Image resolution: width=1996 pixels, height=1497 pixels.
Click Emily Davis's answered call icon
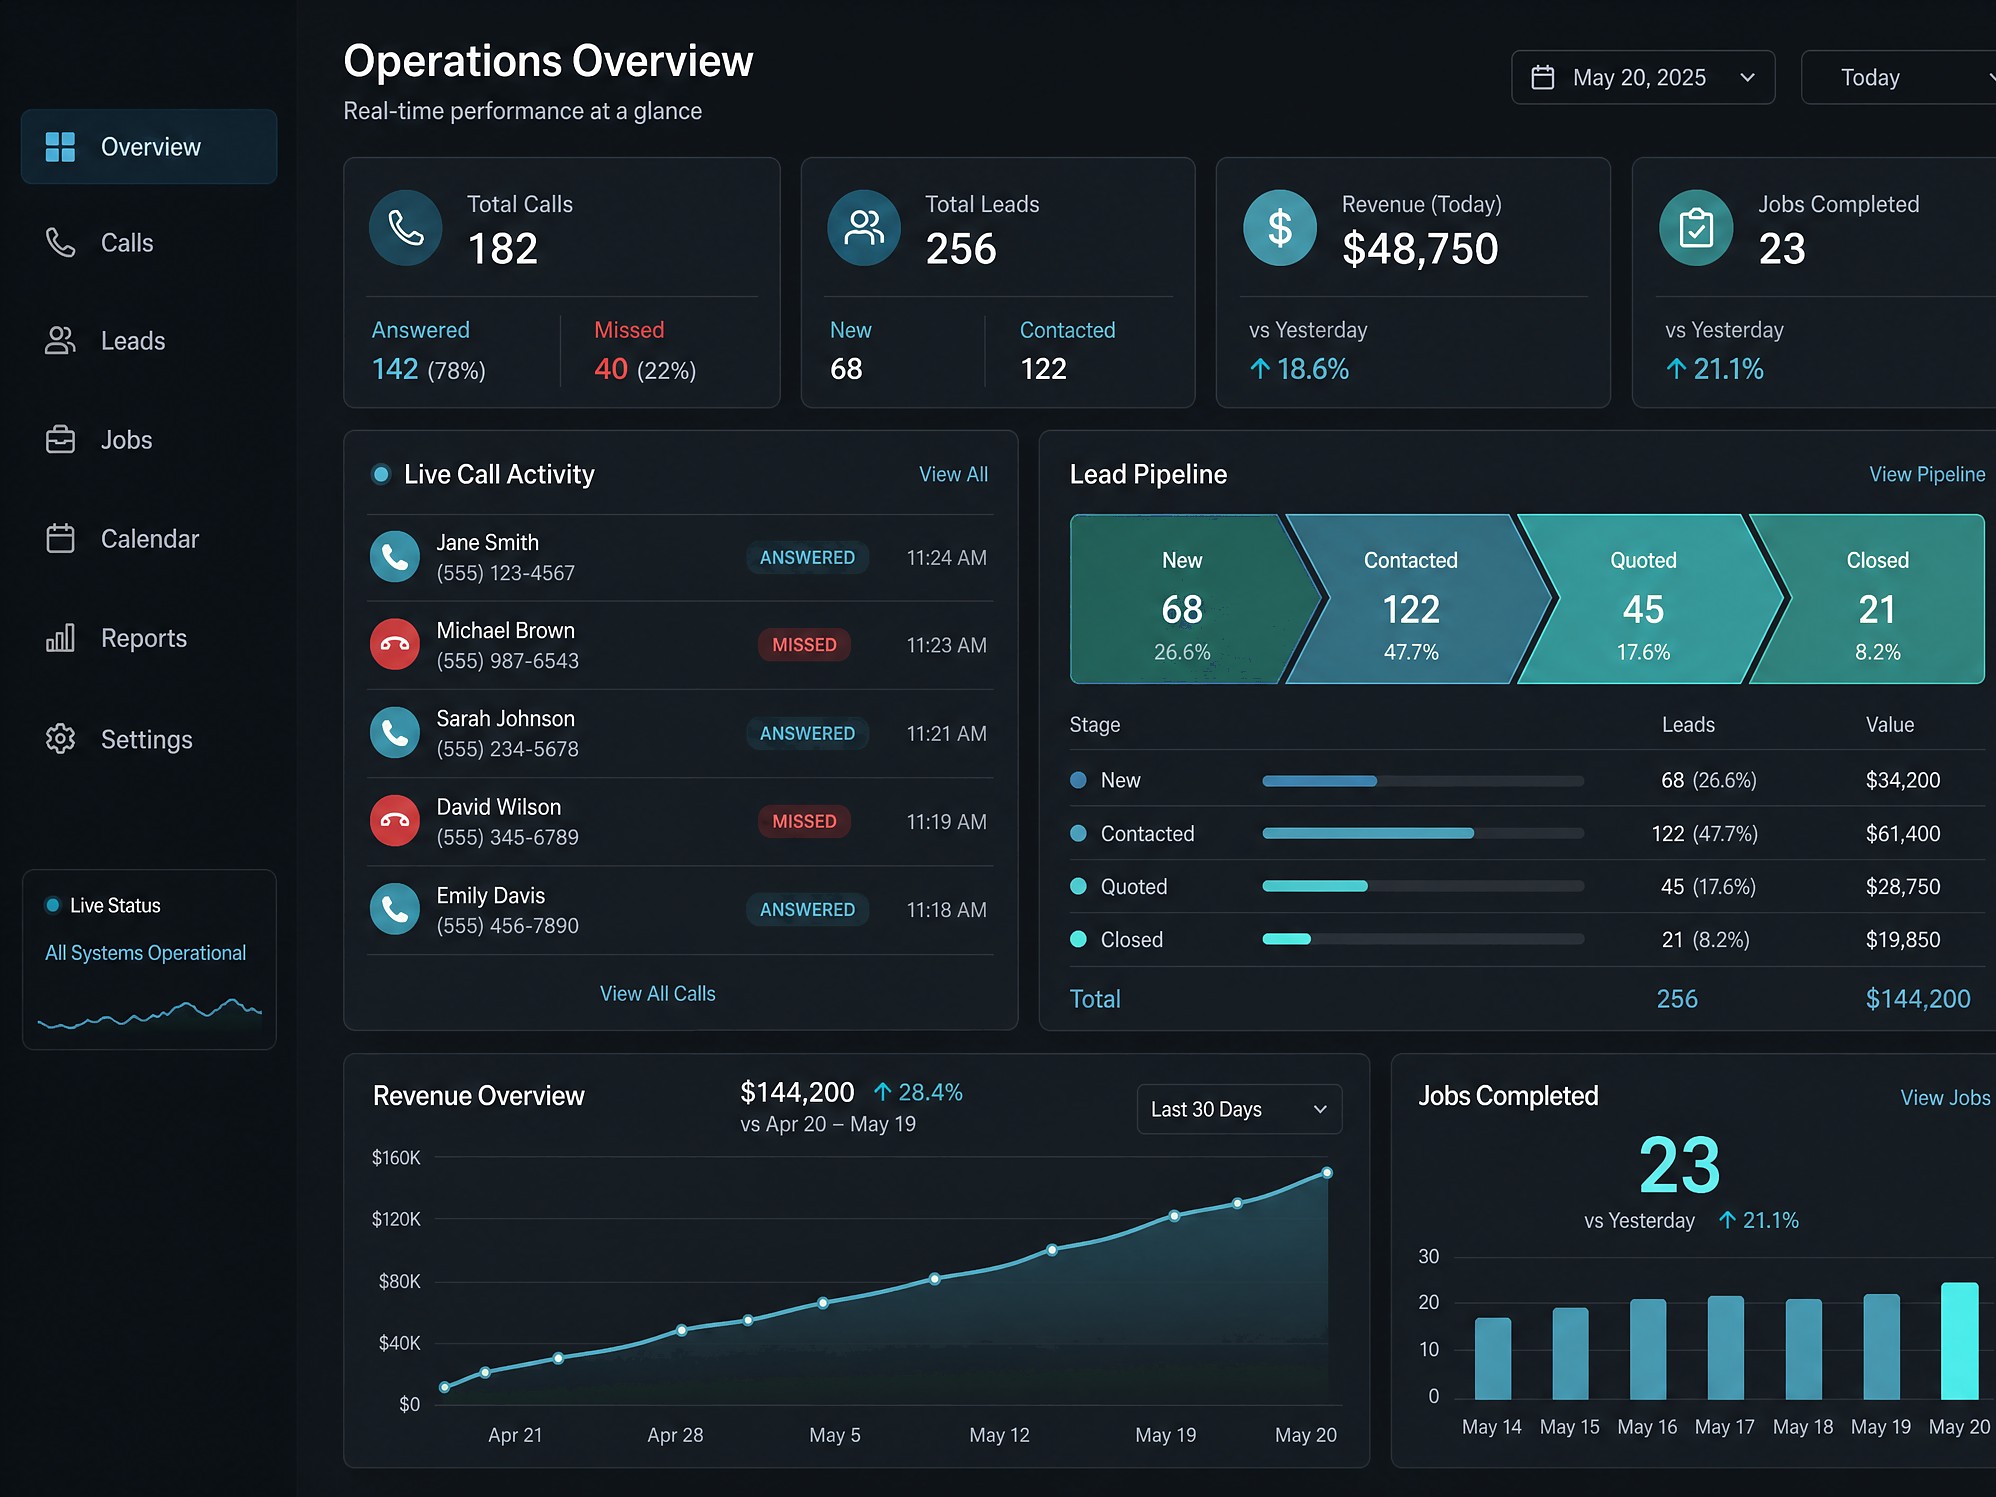[395, 909]
